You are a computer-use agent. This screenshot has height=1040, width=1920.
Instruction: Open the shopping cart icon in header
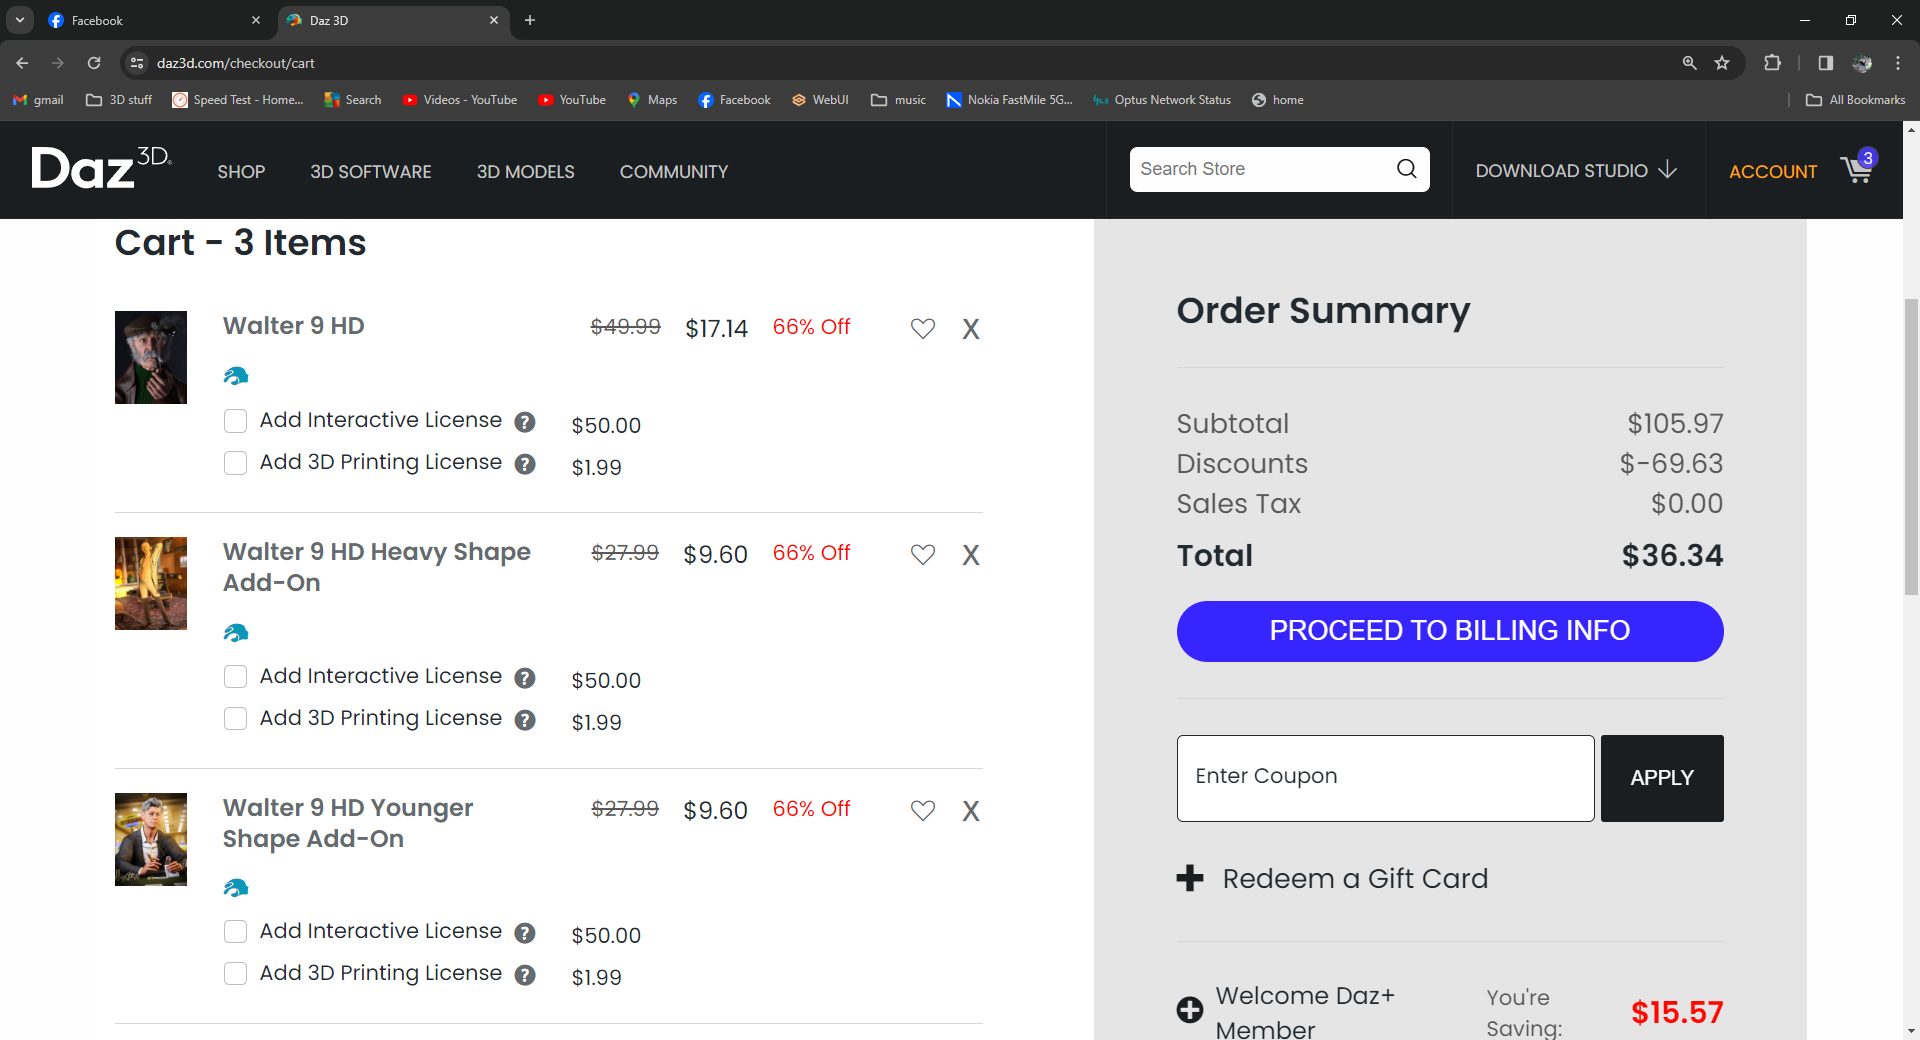tap(1857, 169)
